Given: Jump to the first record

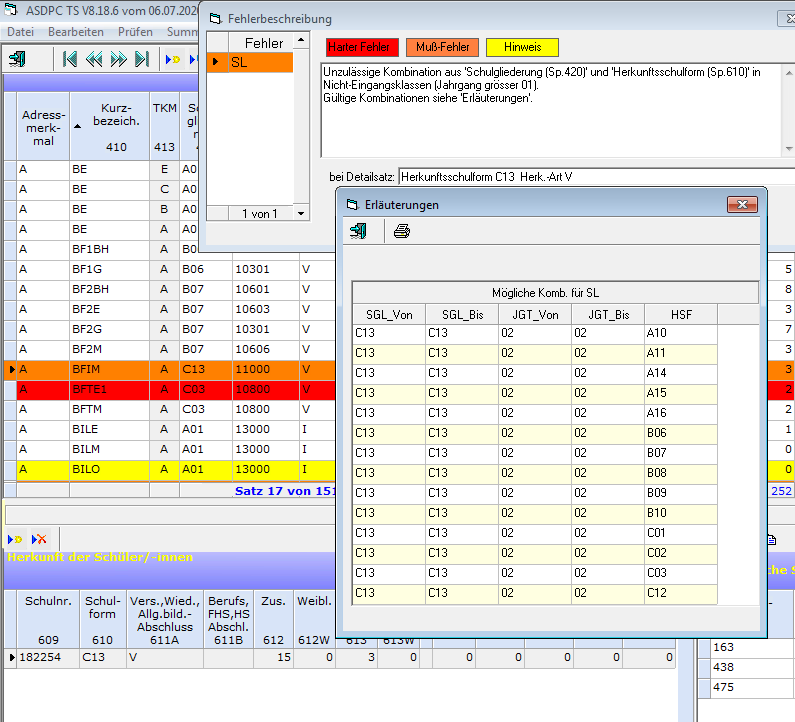Looking at the screenshot, I should pyautogui.click(x=70, y=59).
